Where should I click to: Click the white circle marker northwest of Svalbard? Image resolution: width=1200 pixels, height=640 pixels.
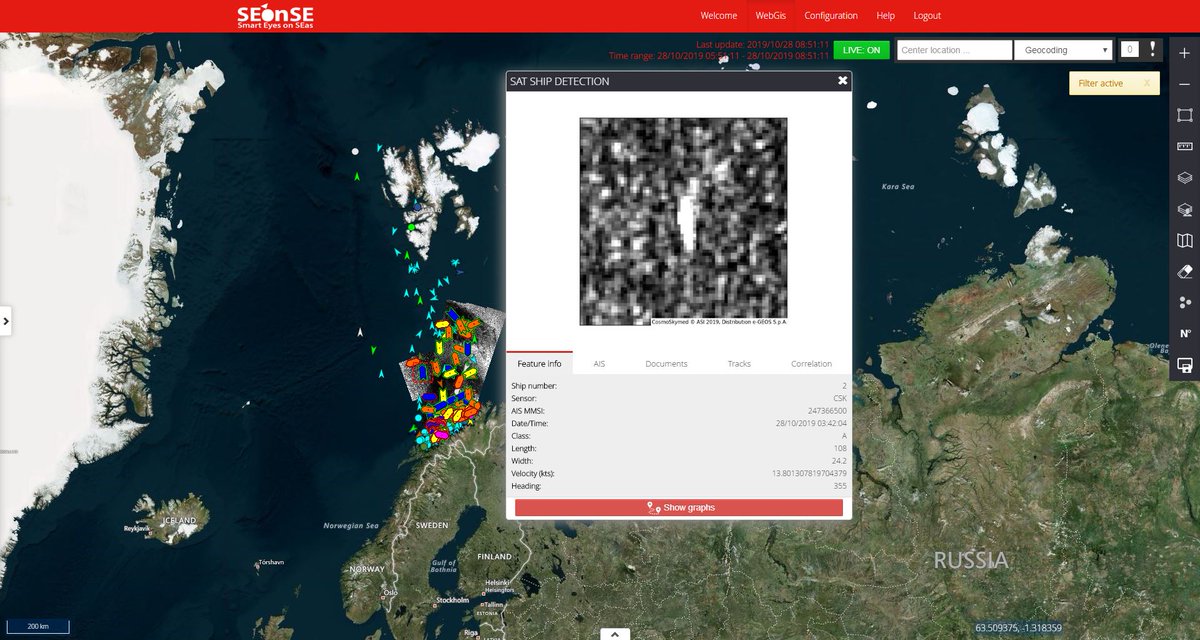click(x=355, y=151)
